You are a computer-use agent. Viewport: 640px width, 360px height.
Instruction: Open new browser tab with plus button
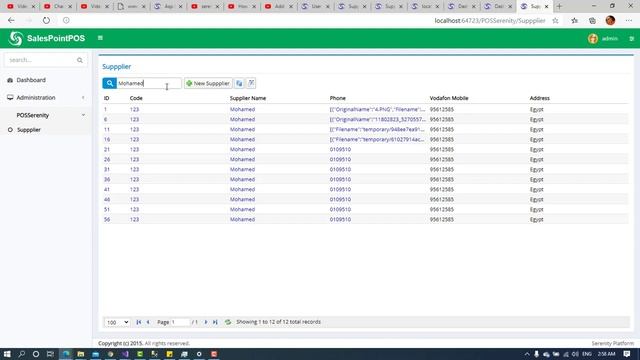click(x=559, y=6)
